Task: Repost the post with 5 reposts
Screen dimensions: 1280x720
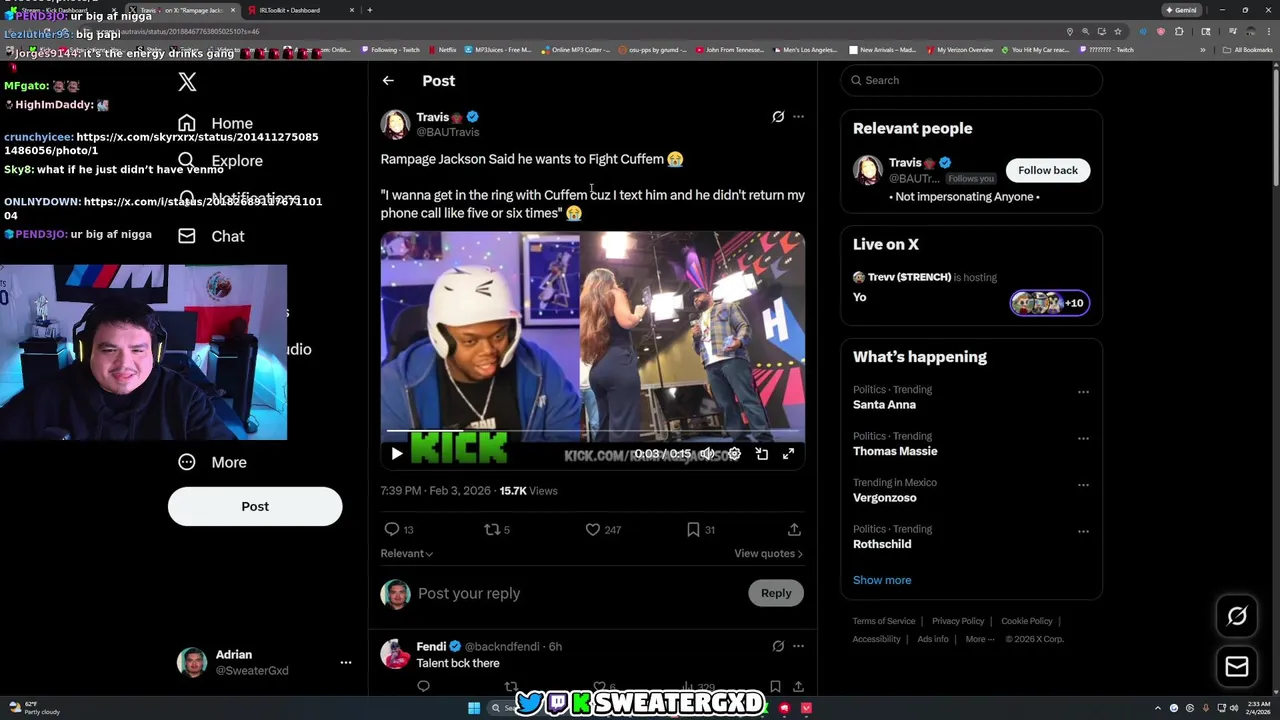Action: [491, 529]
